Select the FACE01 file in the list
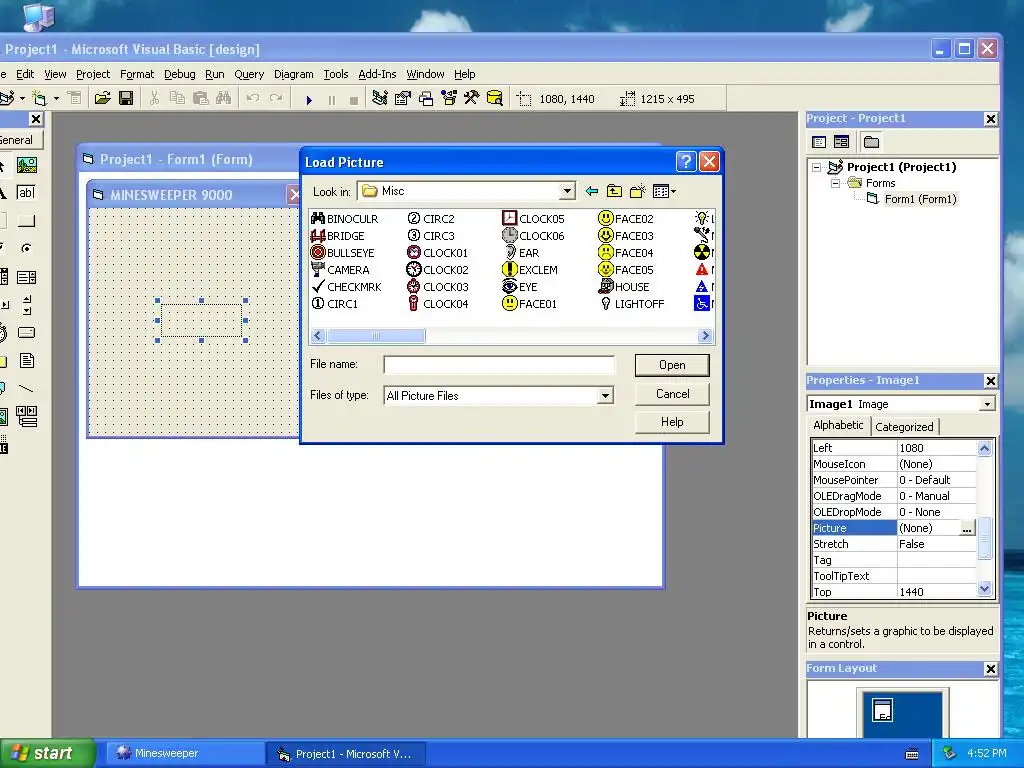This screenshot has height=768, width=1024. click(530, 304)
